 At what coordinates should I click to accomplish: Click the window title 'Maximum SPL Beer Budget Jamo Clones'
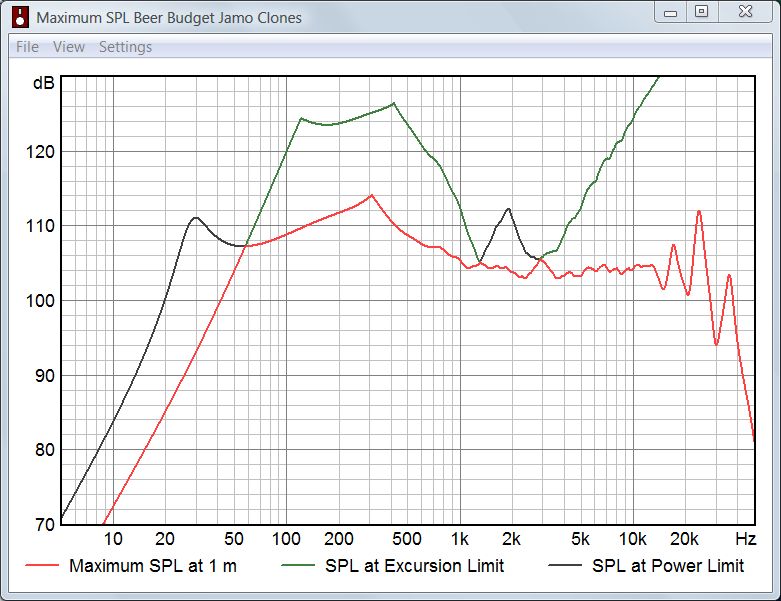169,18
